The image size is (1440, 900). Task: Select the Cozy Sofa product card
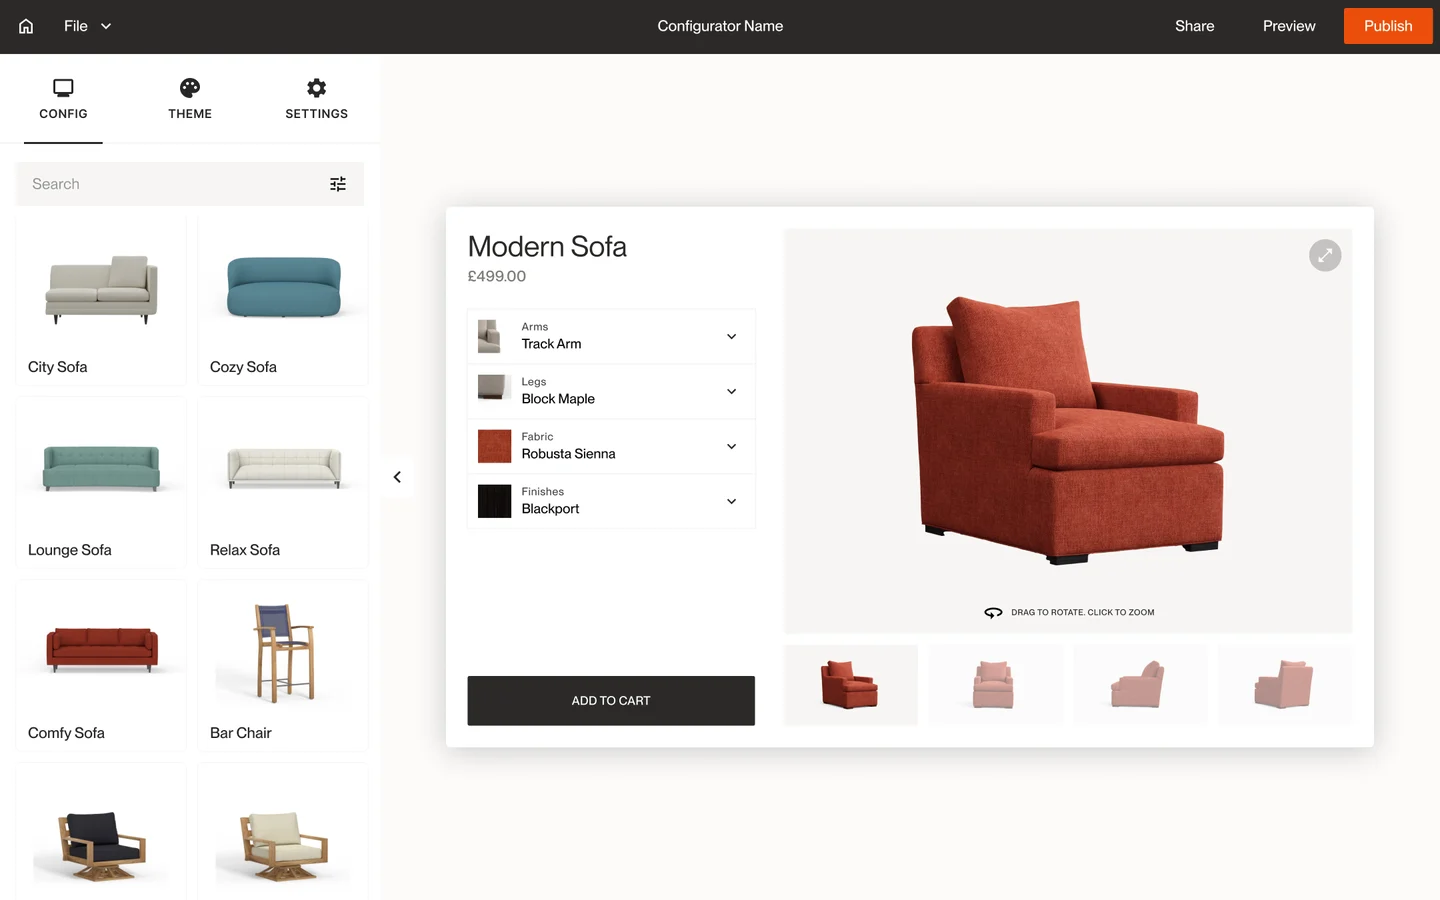point(283,300)
